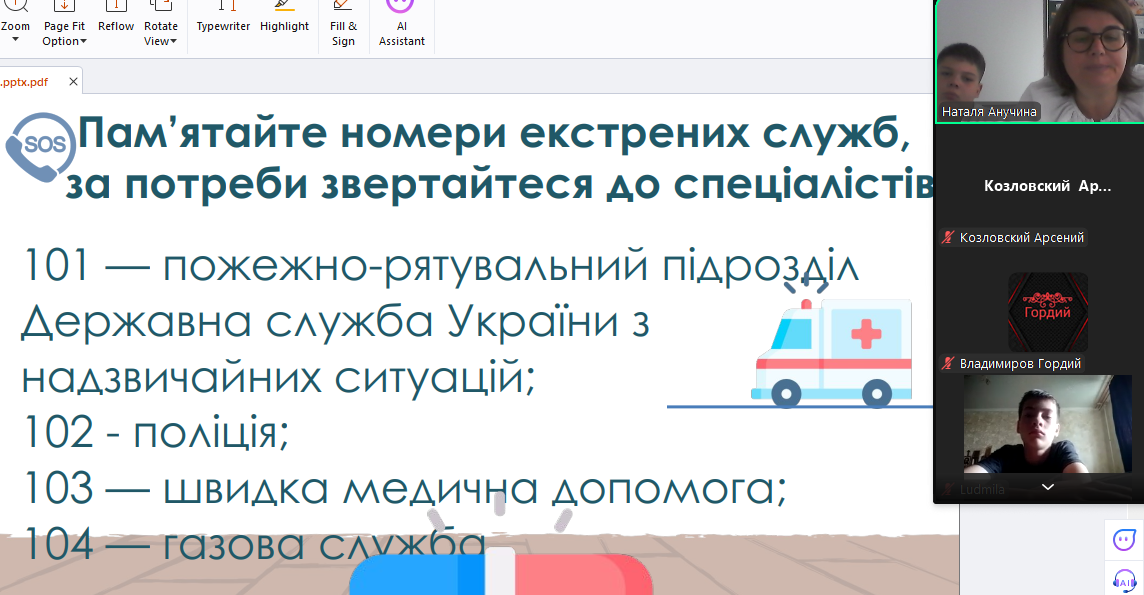Click the name label 'Наталя Анучина'
Image resolution: width=1144 pixels, height=595 pixels.
989,112
